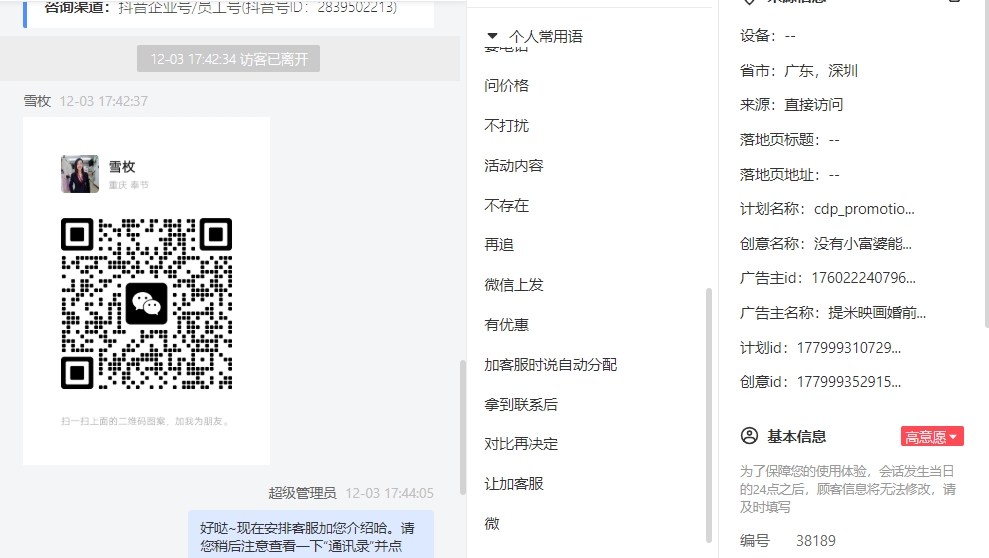
Task: Select the 对比再决定 quick phrase
Action: click(521, 444)
